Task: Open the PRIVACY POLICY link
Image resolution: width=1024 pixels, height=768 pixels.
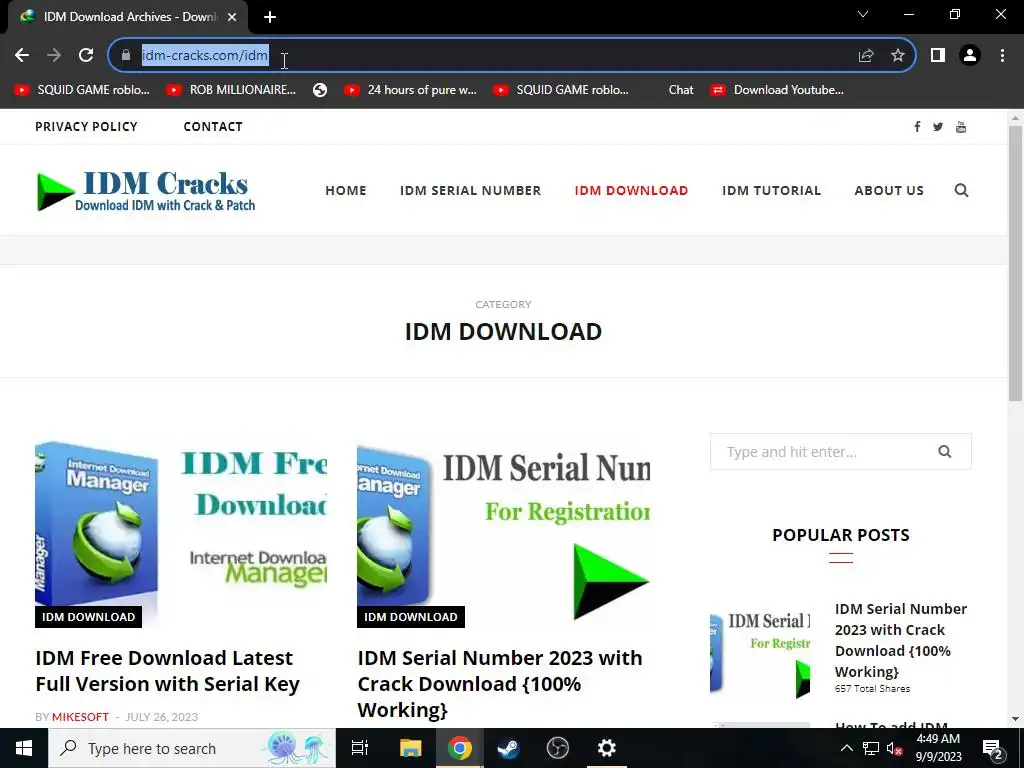Action: click(86, 127)
